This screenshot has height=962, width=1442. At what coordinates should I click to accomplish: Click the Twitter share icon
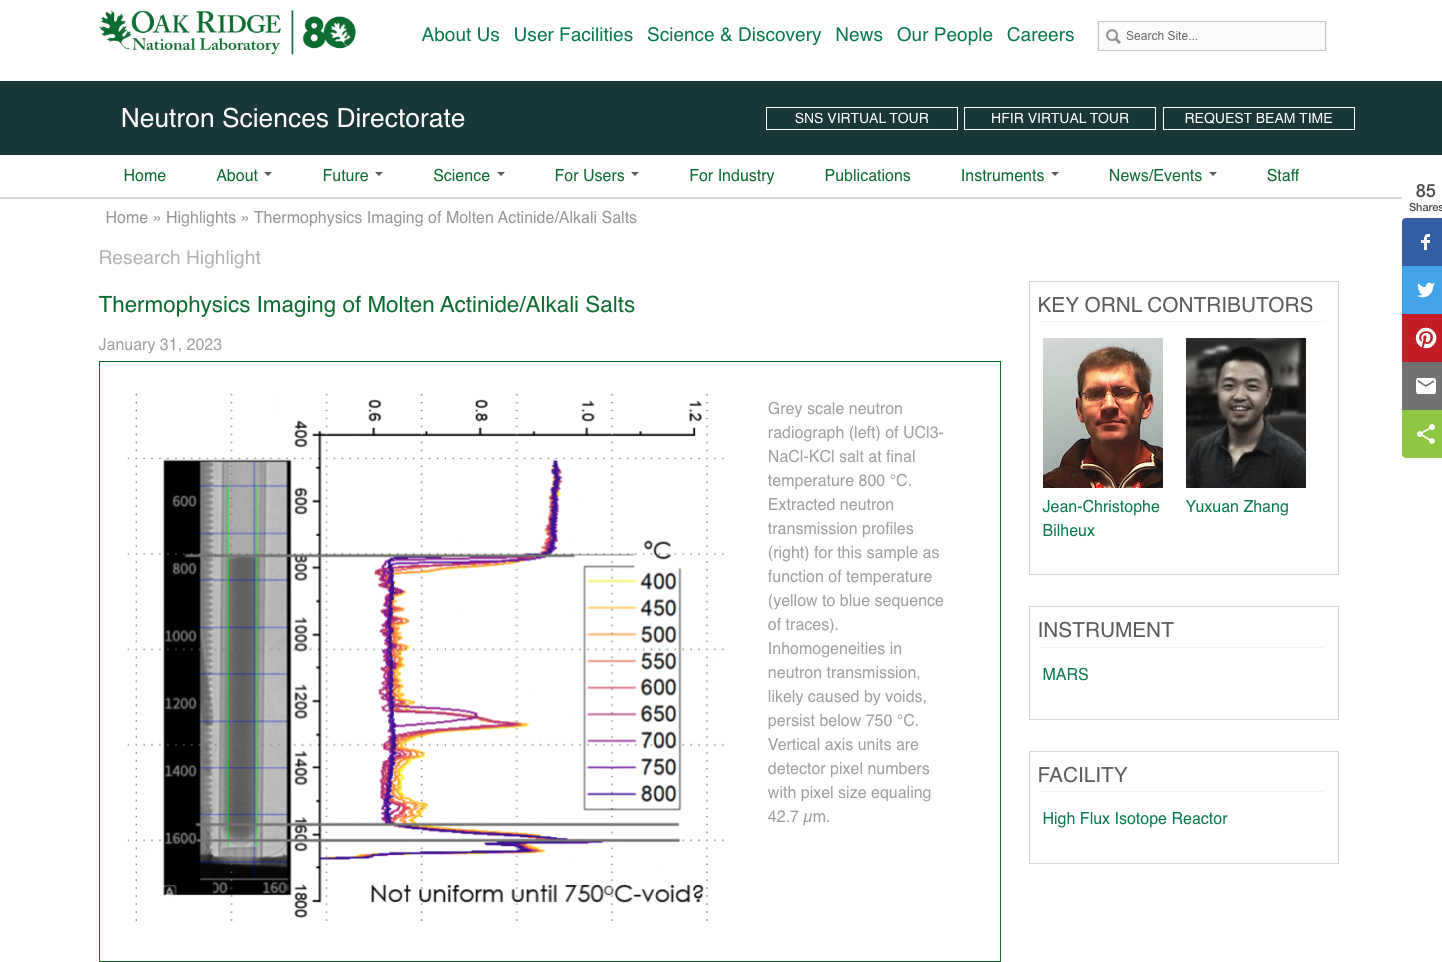pyautogui.click(x=1425, y=290)
